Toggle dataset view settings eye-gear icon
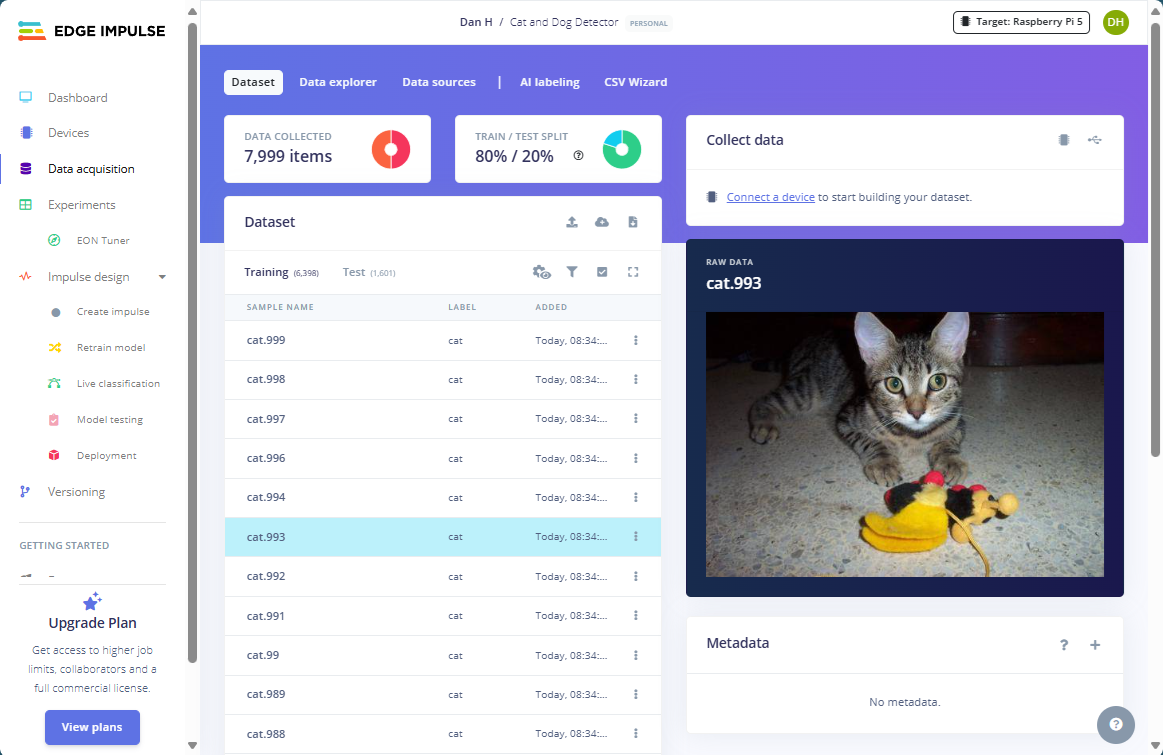Viewport: 1163px width, 755px height. (x=542, y=272)
